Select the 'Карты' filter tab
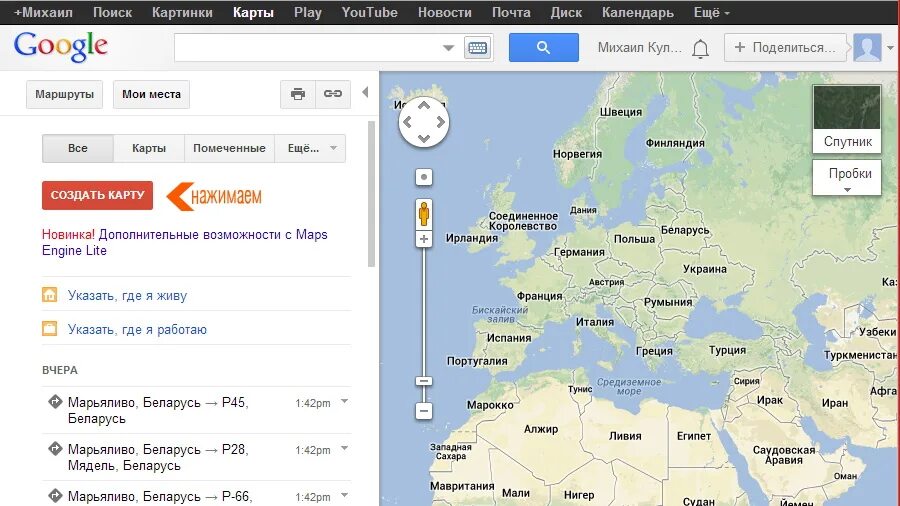Viewport: 900px width, 506px height. point(149,149)
